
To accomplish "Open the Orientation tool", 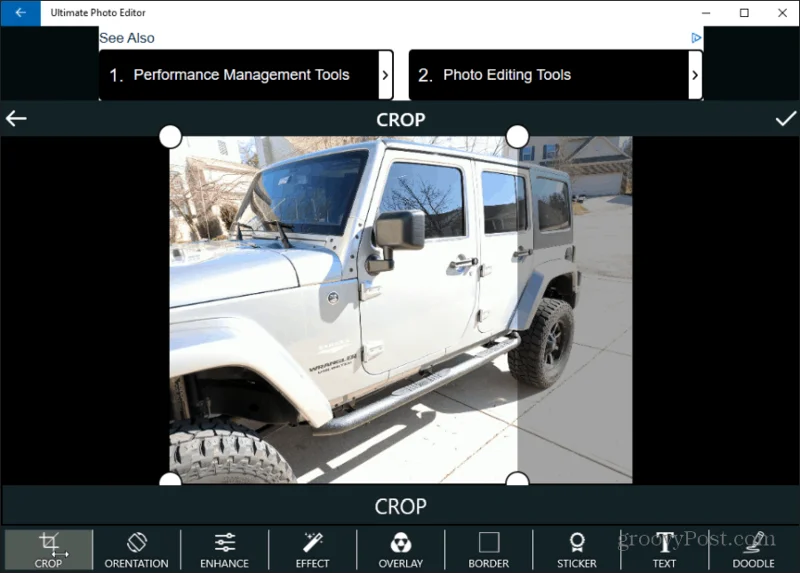I will (x=136, y=550).
